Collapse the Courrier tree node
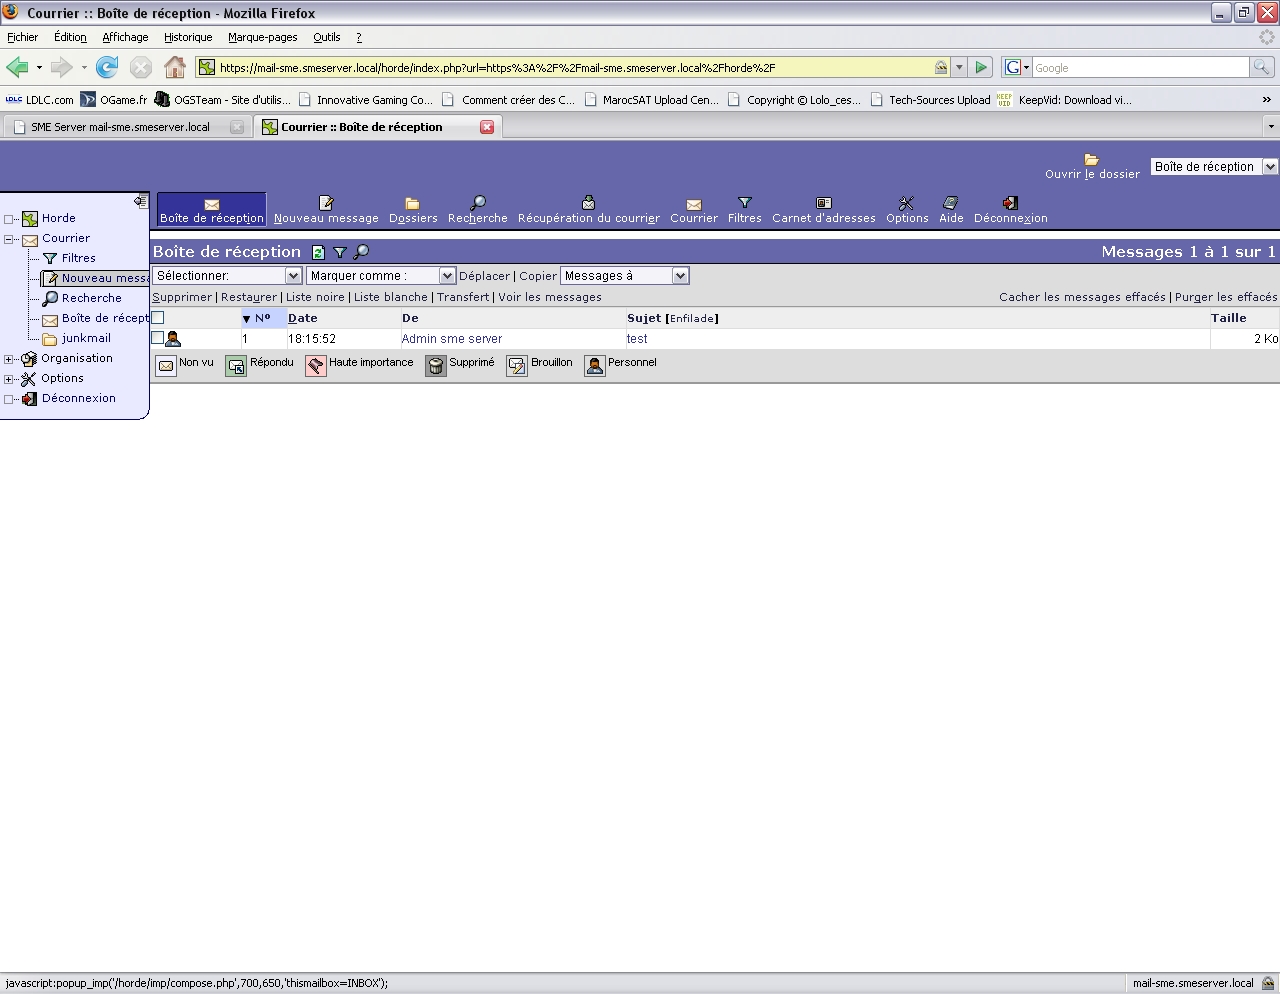Image resolution: width=1280 pixels, height=994 pixels. tap(9, 239)
